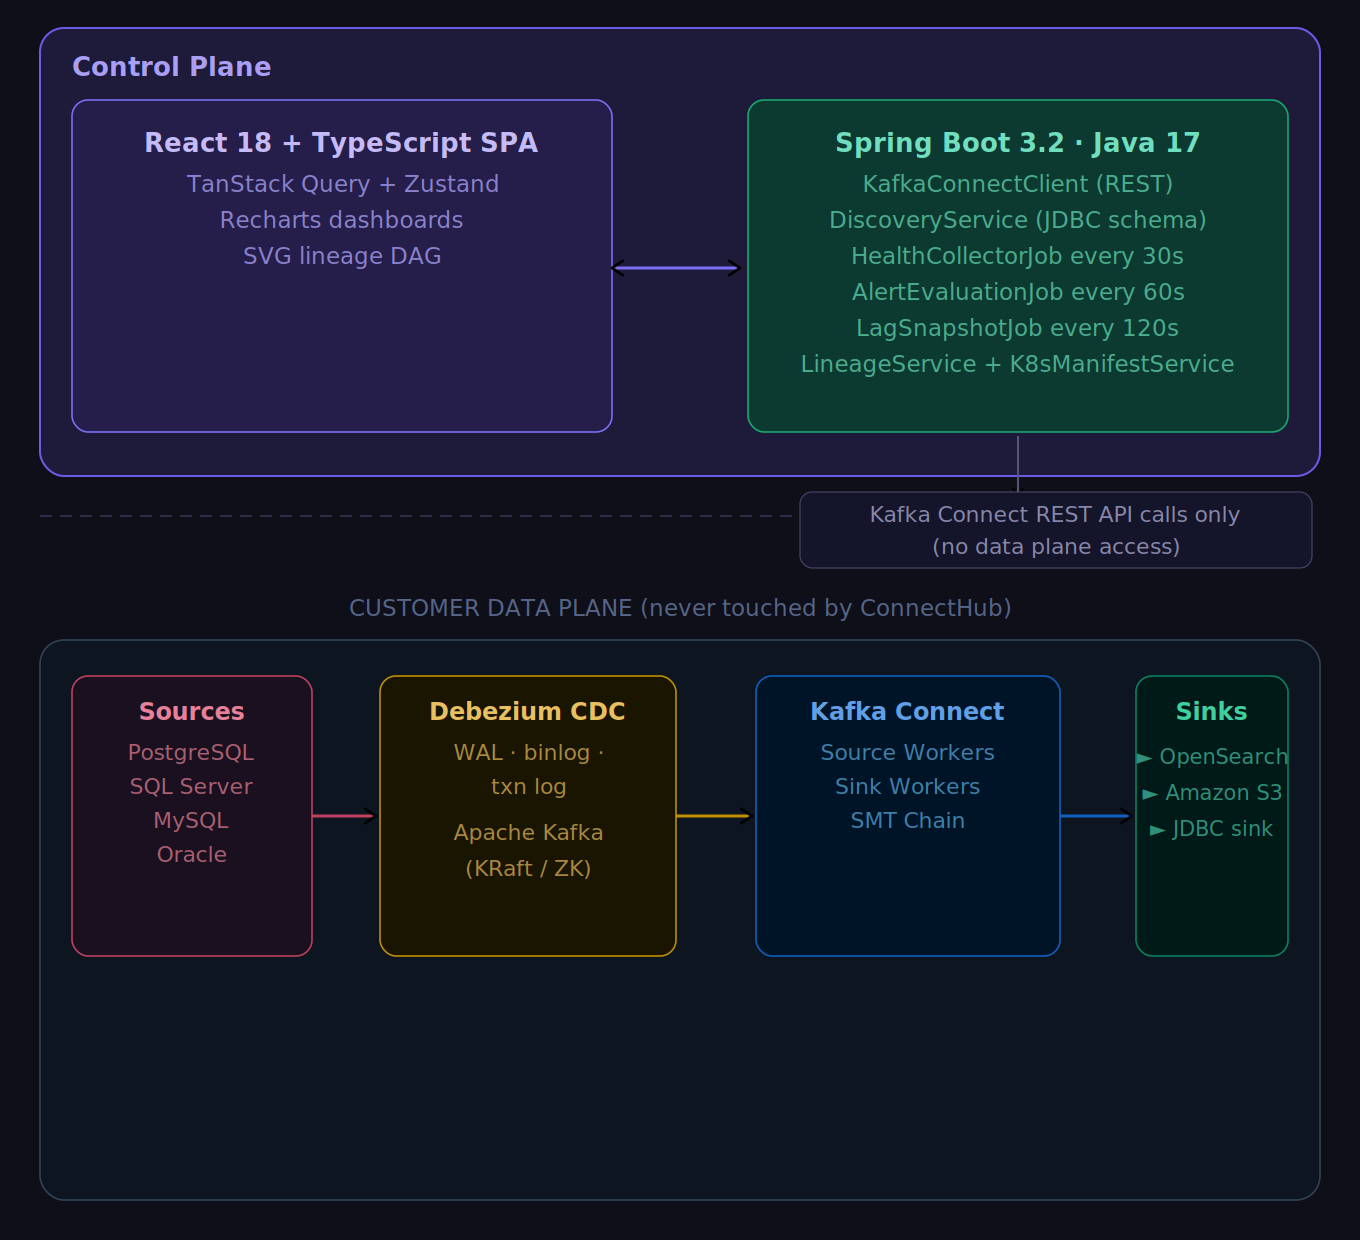This screenshot has width=1360, height=1240.
Task: Click the "(KRaft / ZK)" text
Action: click(529, 869)
